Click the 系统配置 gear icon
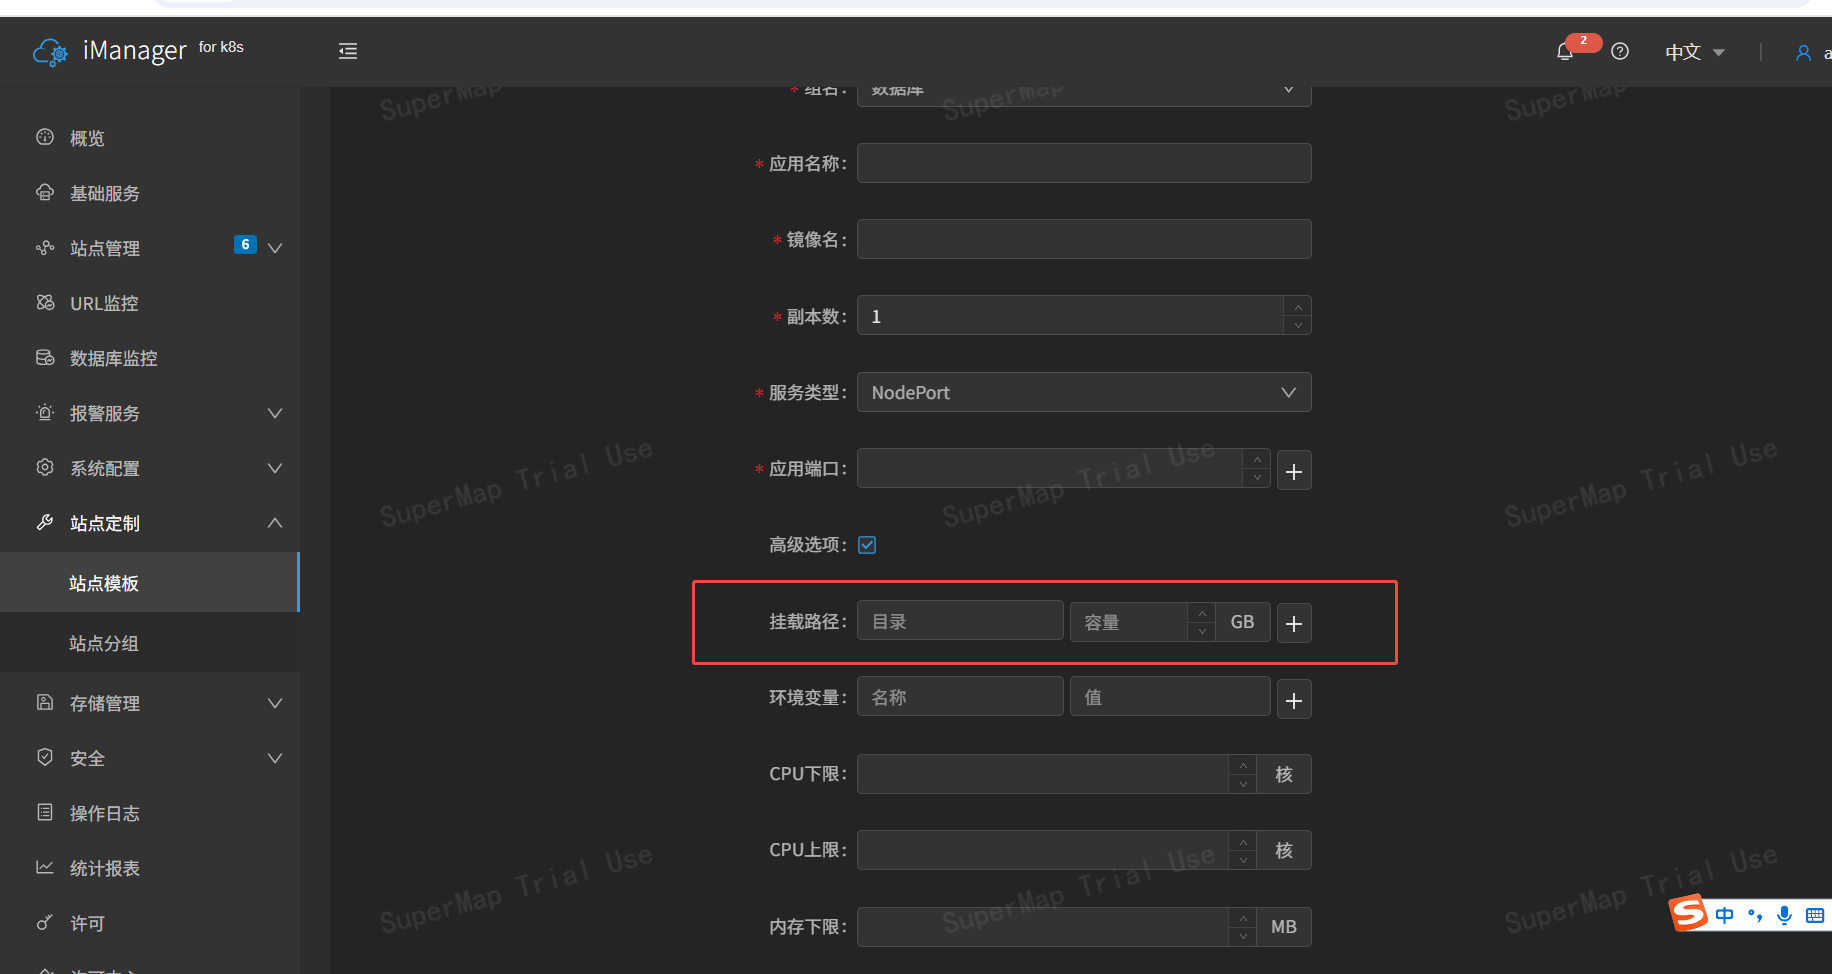The height and width of the screenshot is (974, 1832). 45,467
